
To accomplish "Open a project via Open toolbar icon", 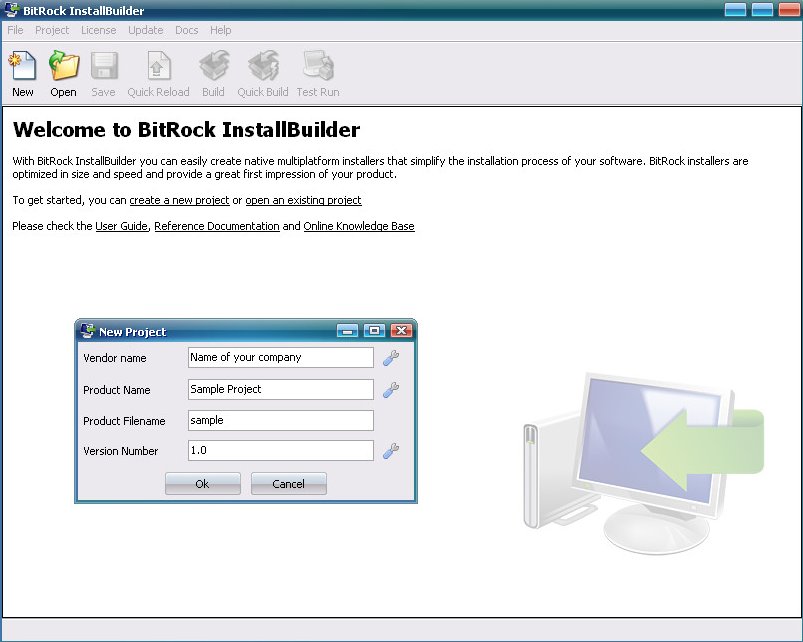I will (64, 66).
